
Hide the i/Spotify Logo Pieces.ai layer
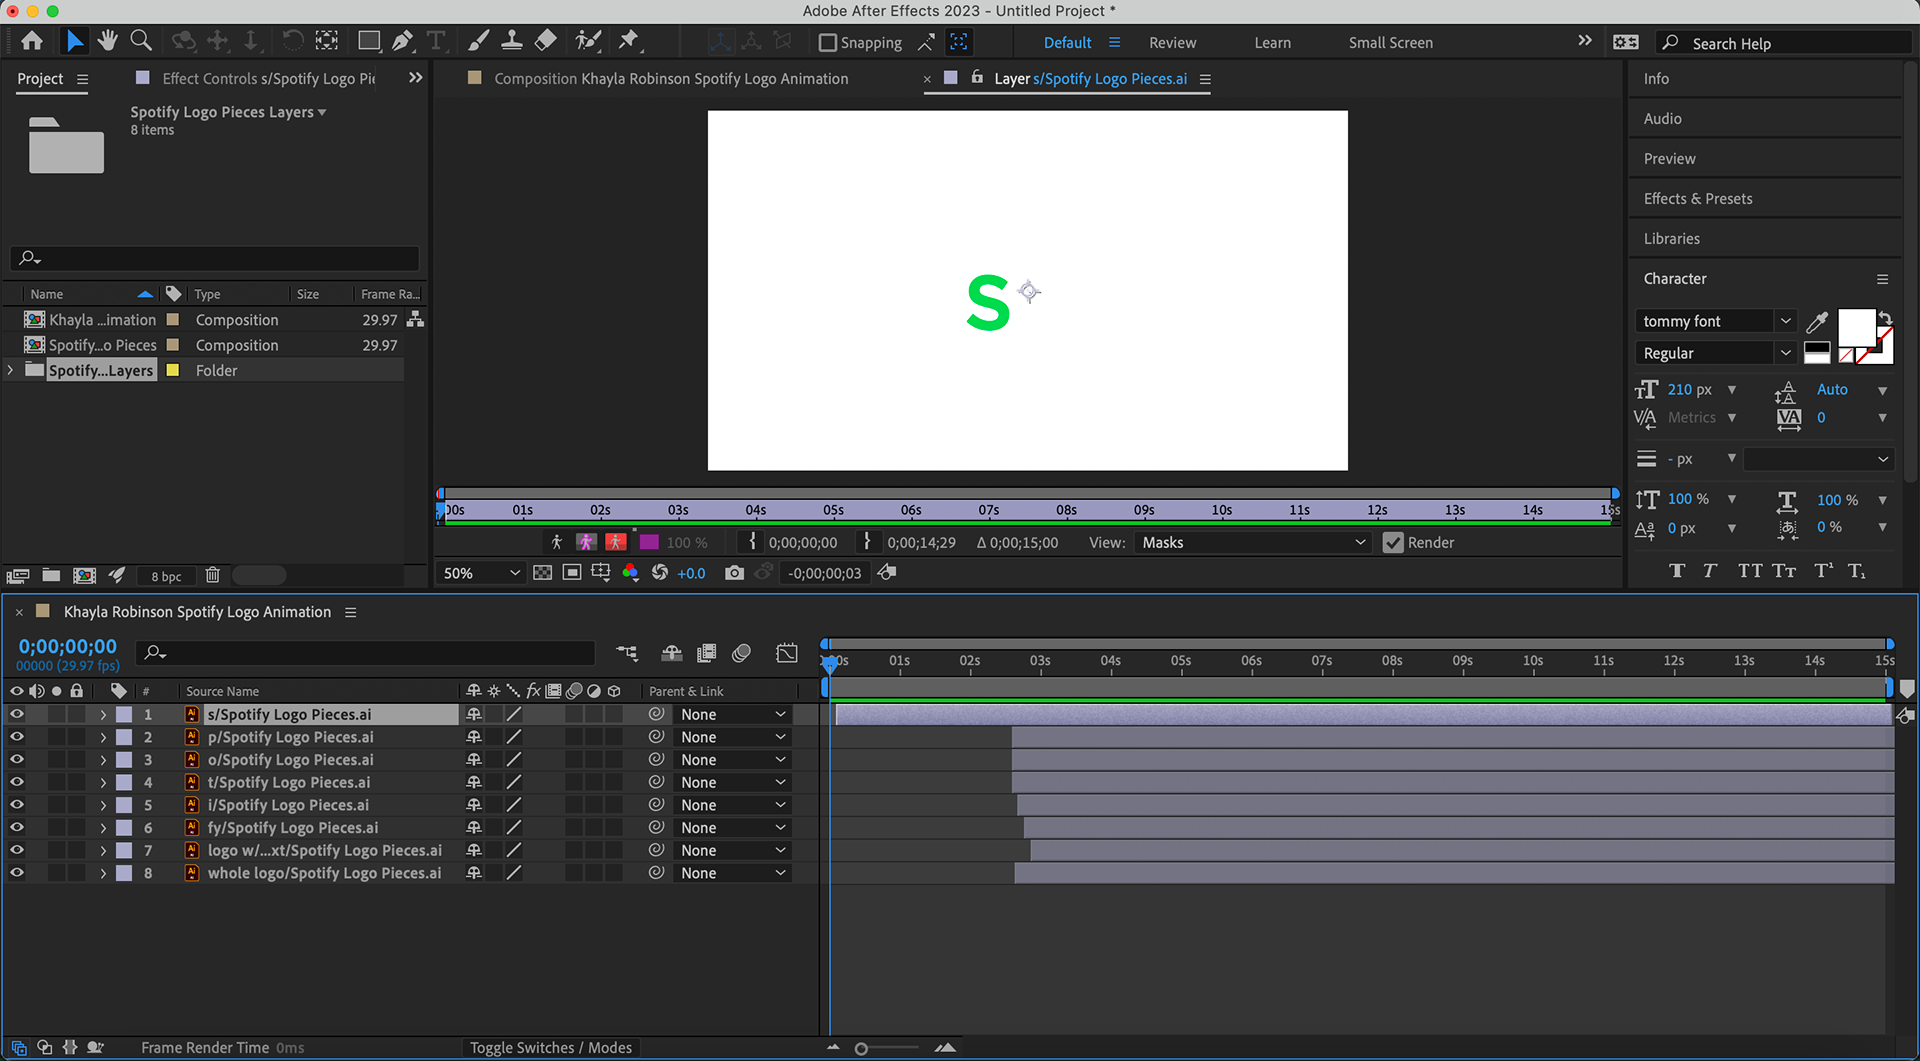(x=16, y=805)
